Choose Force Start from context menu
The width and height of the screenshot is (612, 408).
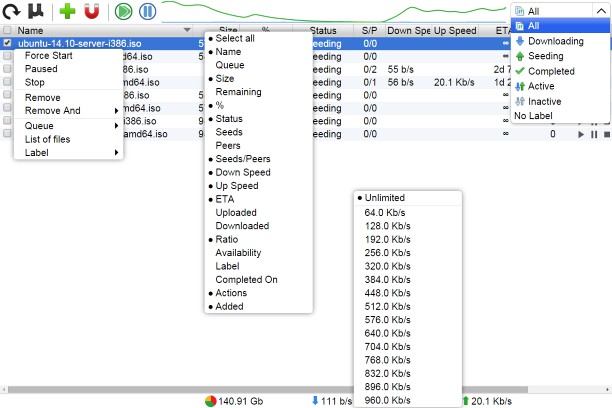48,56
